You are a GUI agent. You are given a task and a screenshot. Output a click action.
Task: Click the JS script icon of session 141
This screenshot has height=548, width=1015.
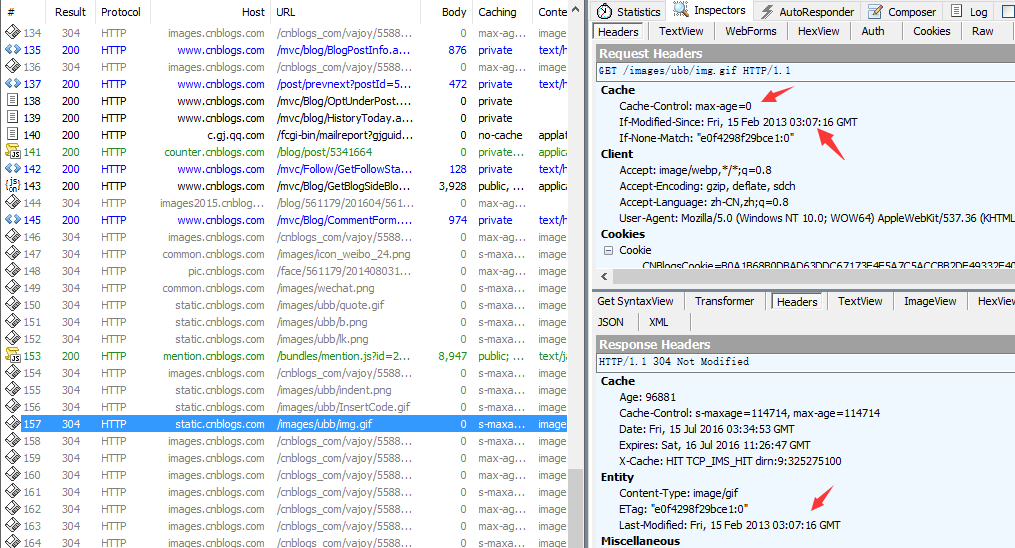(x=13, y=152)
